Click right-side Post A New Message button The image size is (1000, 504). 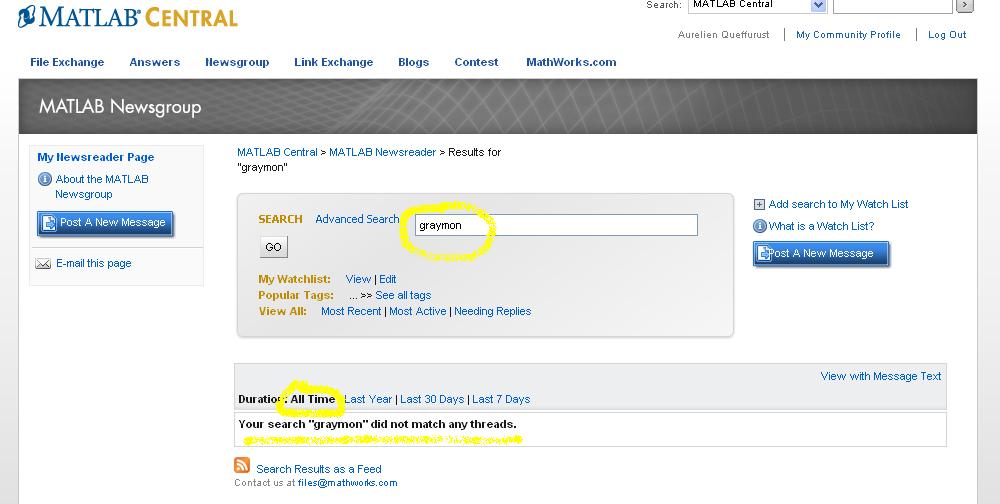tap(820, 254)
